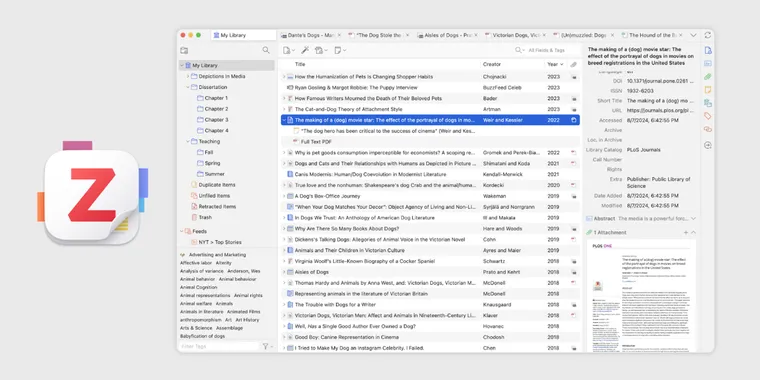760x380 pixels.
Task: Click the plus icon in Attachment section
Action: pos(686,233)
